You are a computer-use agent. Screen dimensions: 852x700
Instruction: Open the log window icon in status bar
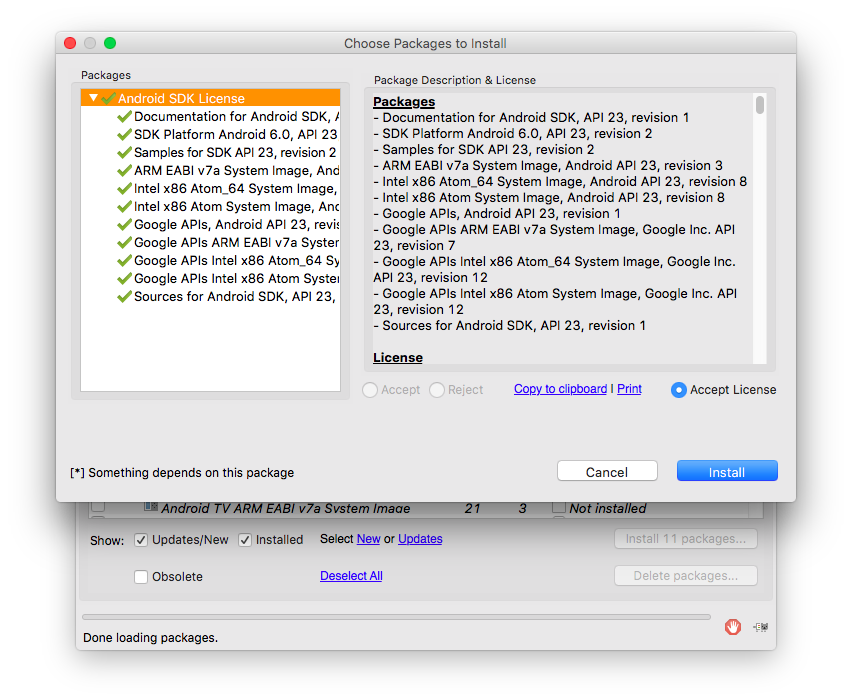761,627
